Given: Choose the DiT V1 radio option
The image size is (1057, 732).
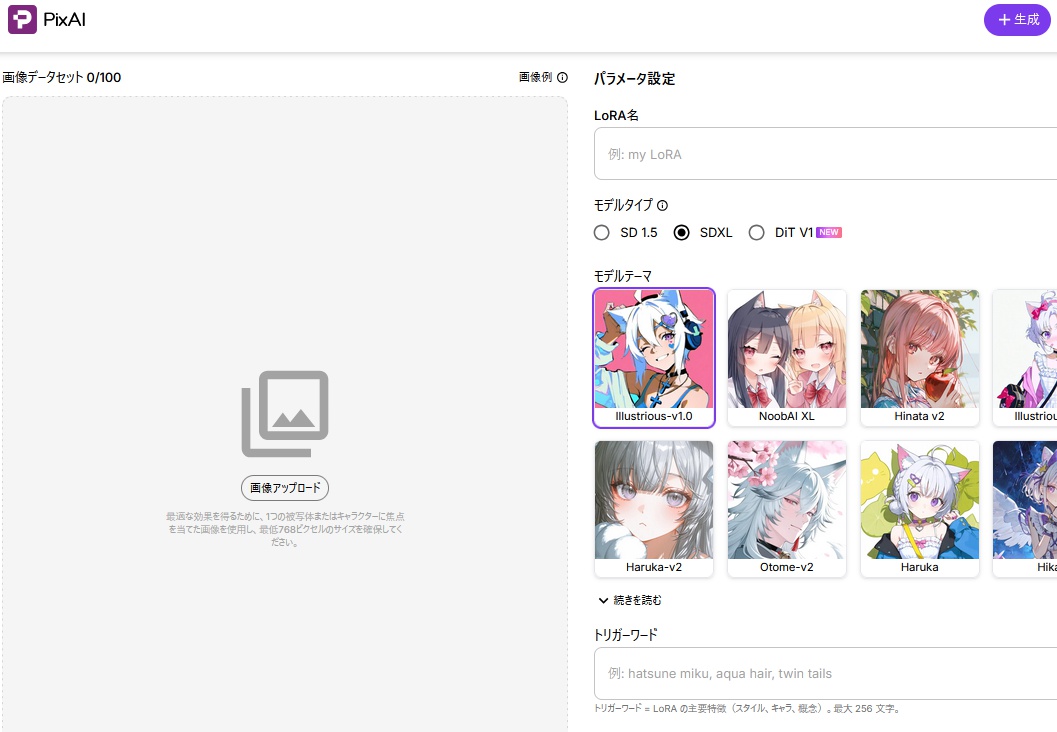Looking at the screenshot, I should (x=757, y=233).
